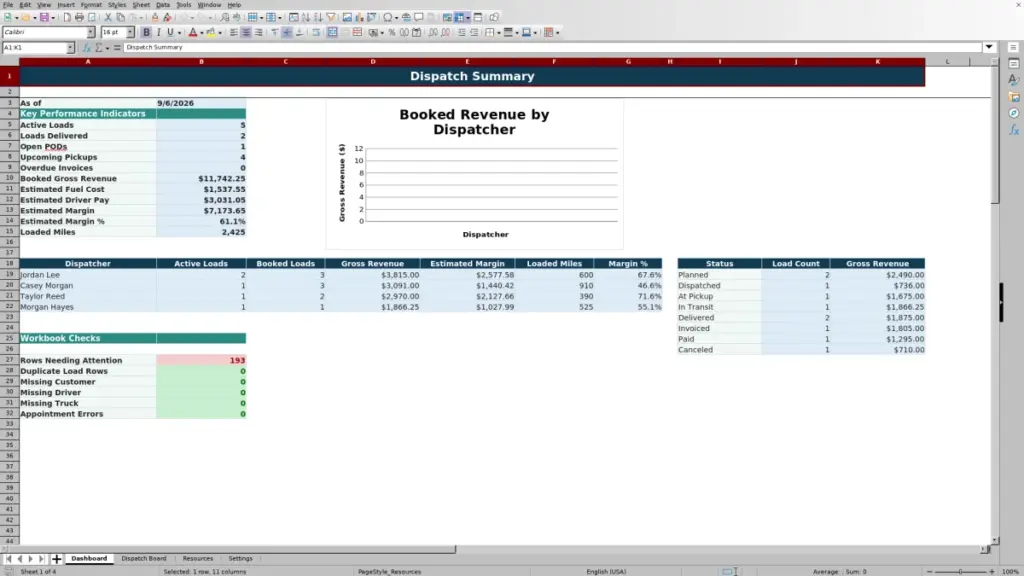This screenshot has width=1024, height=576.
Task: Click the Align Right icon
Action: coord(259,32)
